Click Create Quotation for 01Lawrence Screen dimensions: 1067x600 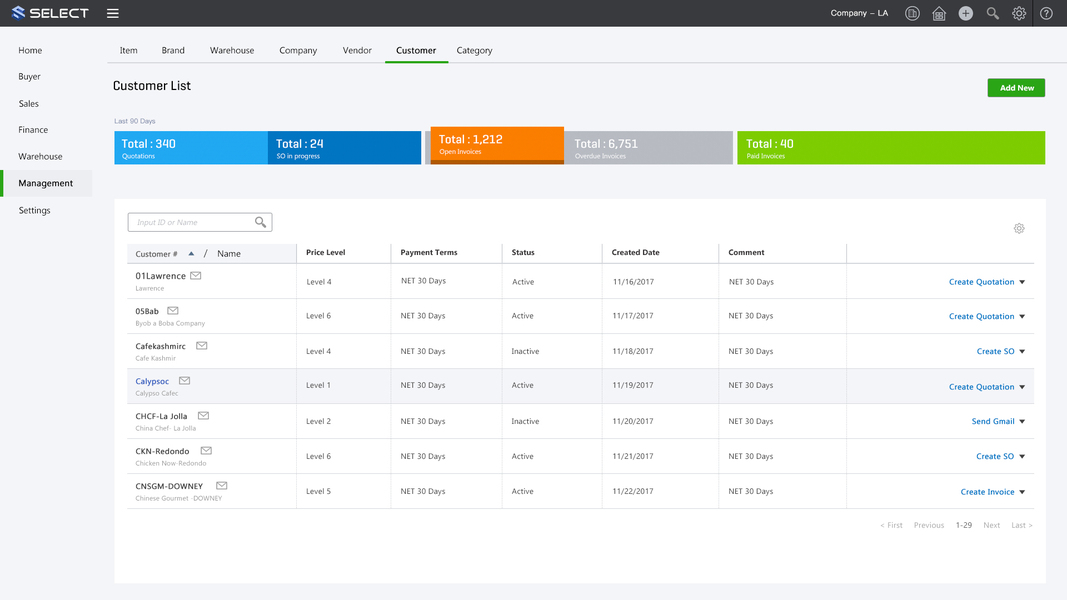981,282
